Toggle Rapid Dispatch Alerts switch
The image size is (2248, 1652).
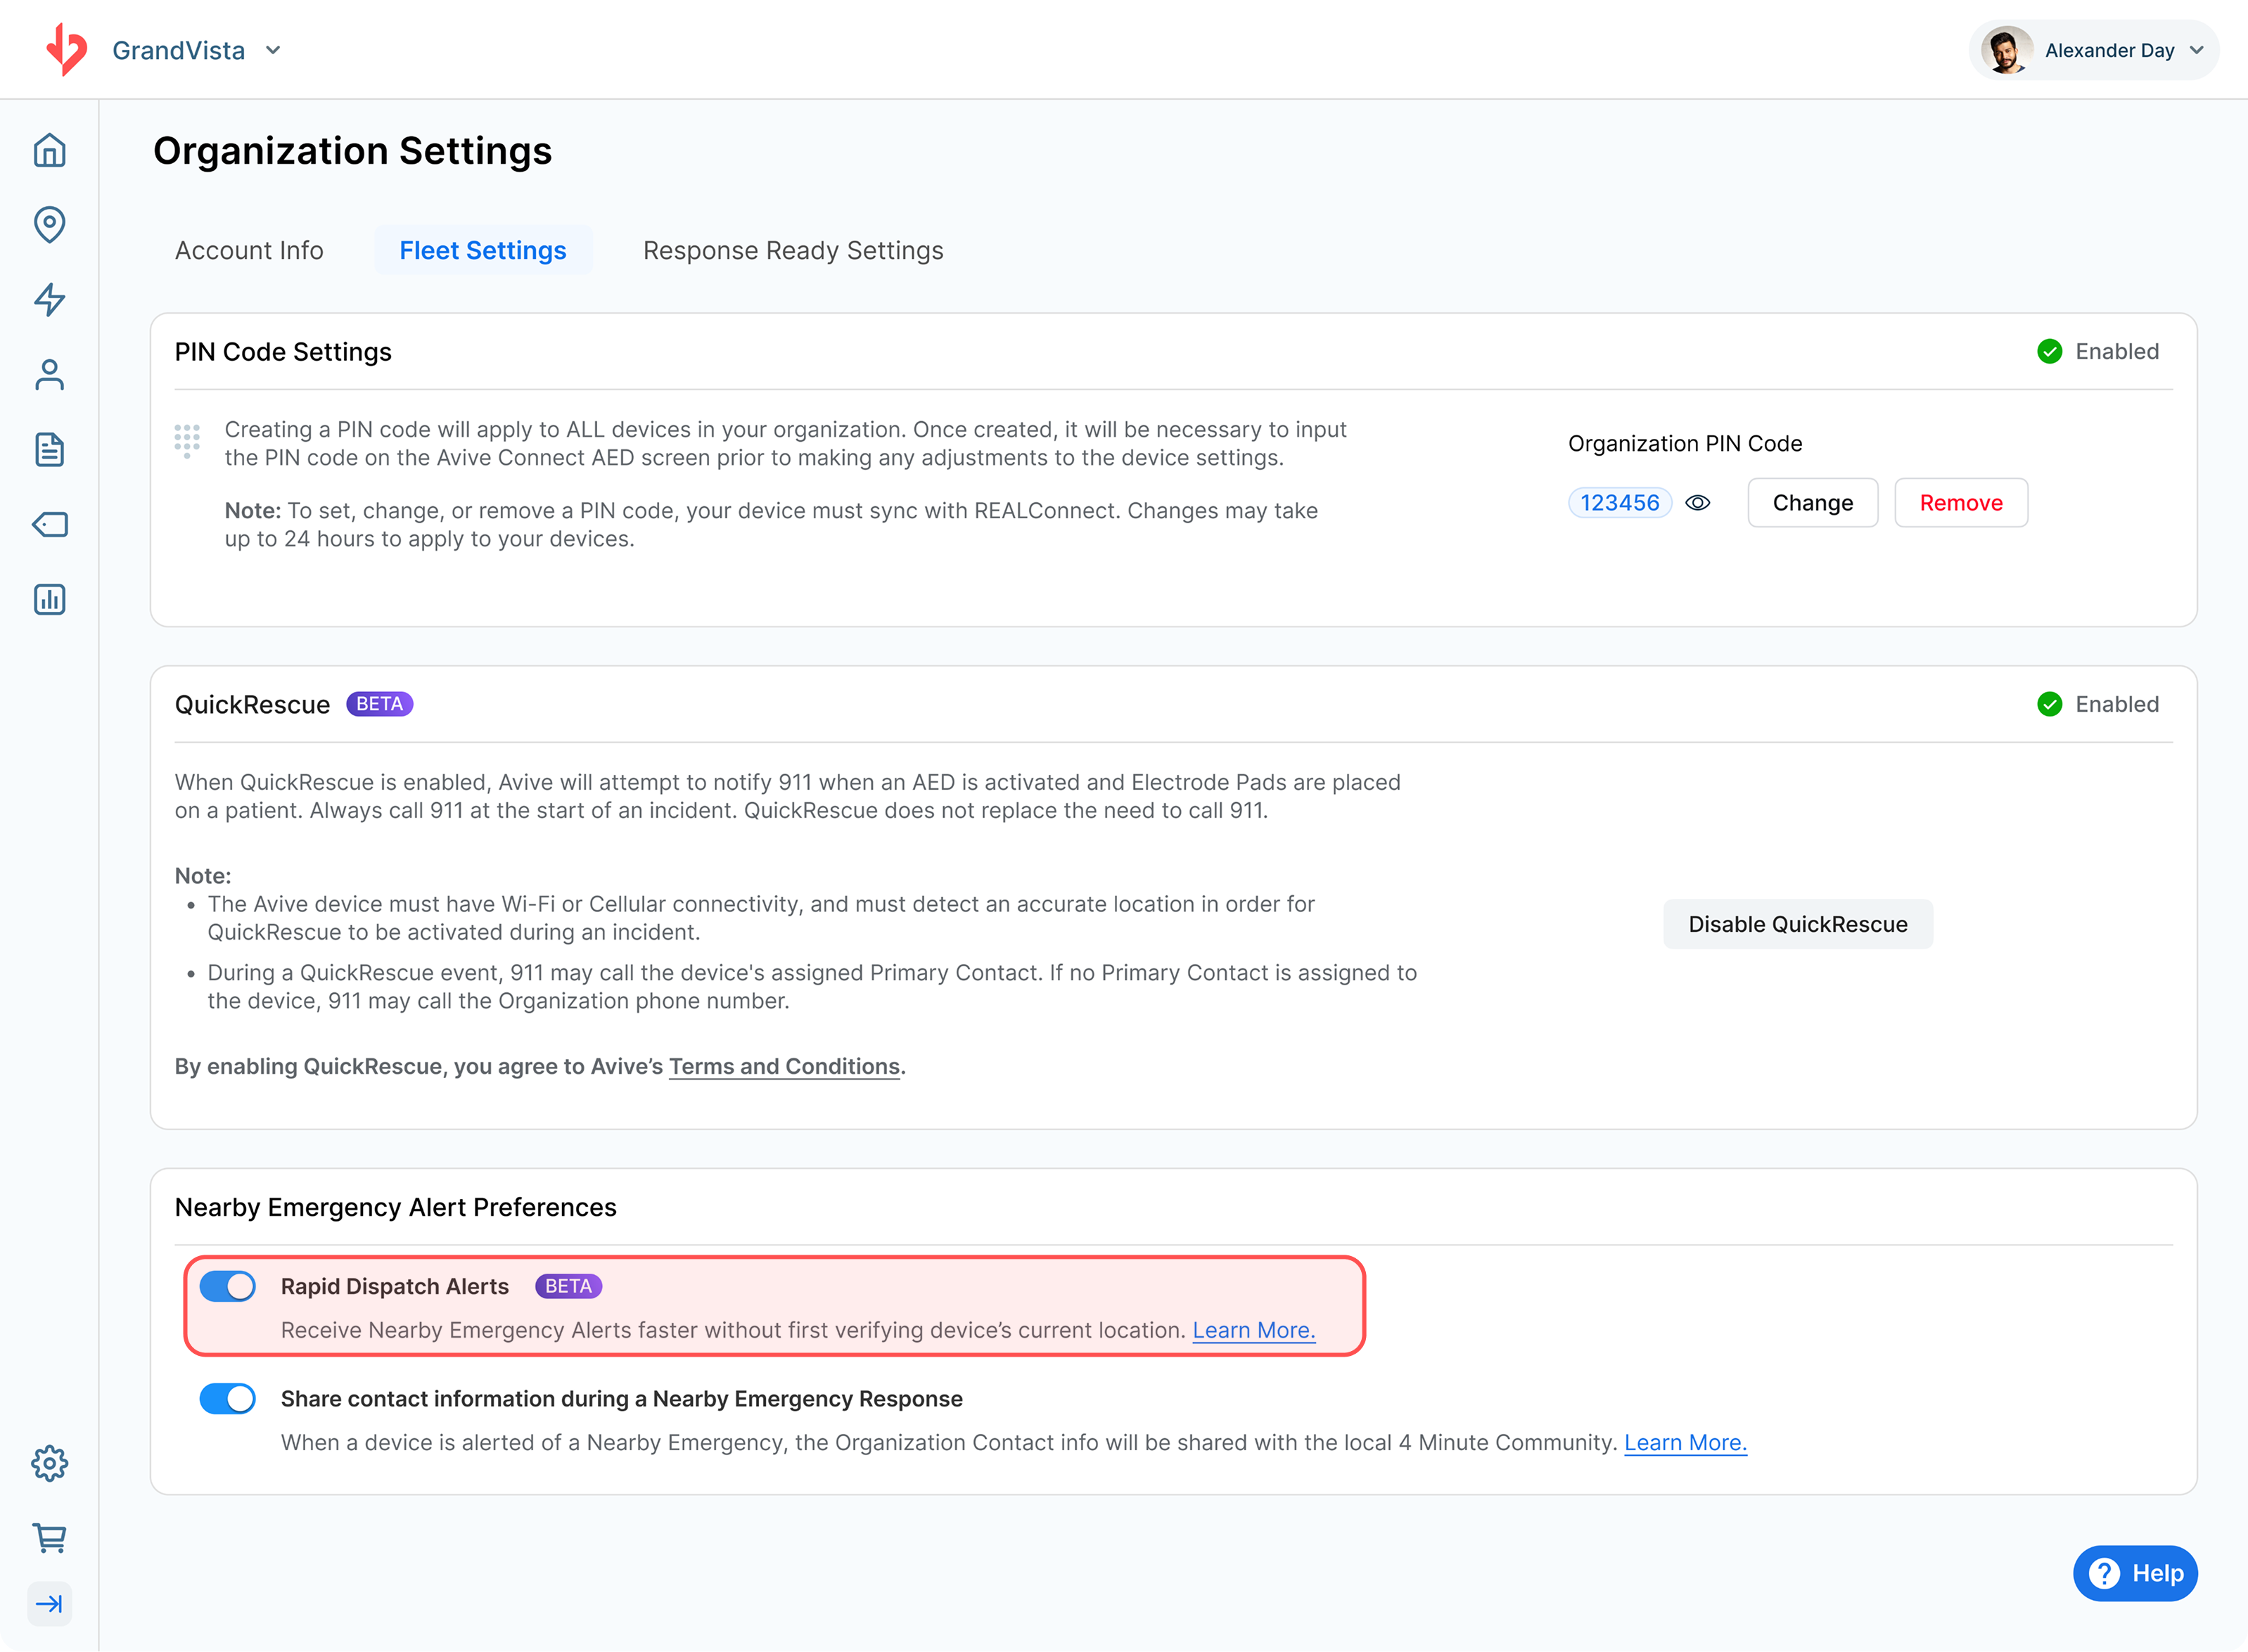tap(228, 1287)
